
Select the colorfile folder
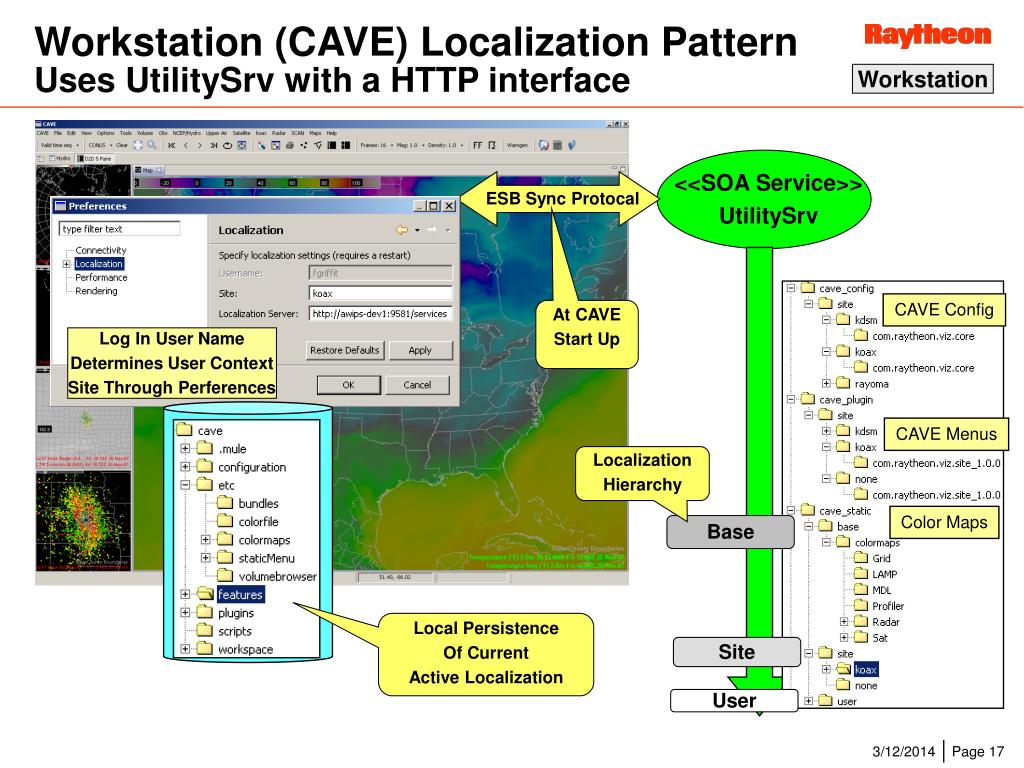(x=248, y=522)
